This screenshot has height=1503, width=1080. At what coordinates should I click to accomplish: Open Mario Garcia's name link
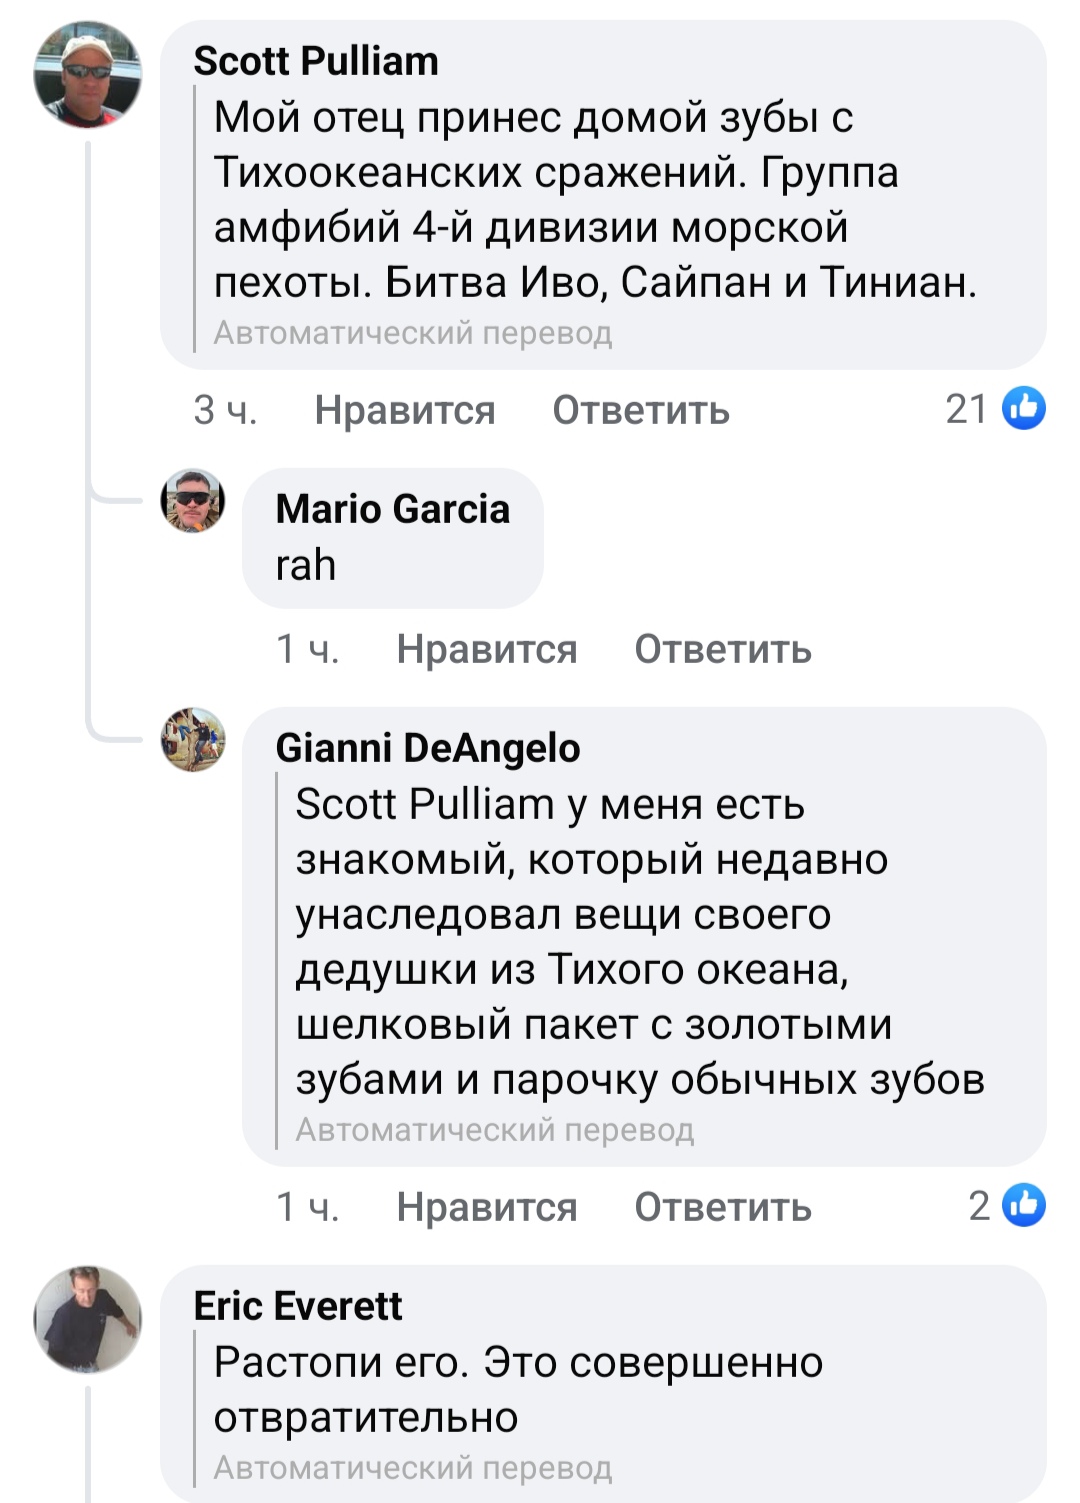392,509
